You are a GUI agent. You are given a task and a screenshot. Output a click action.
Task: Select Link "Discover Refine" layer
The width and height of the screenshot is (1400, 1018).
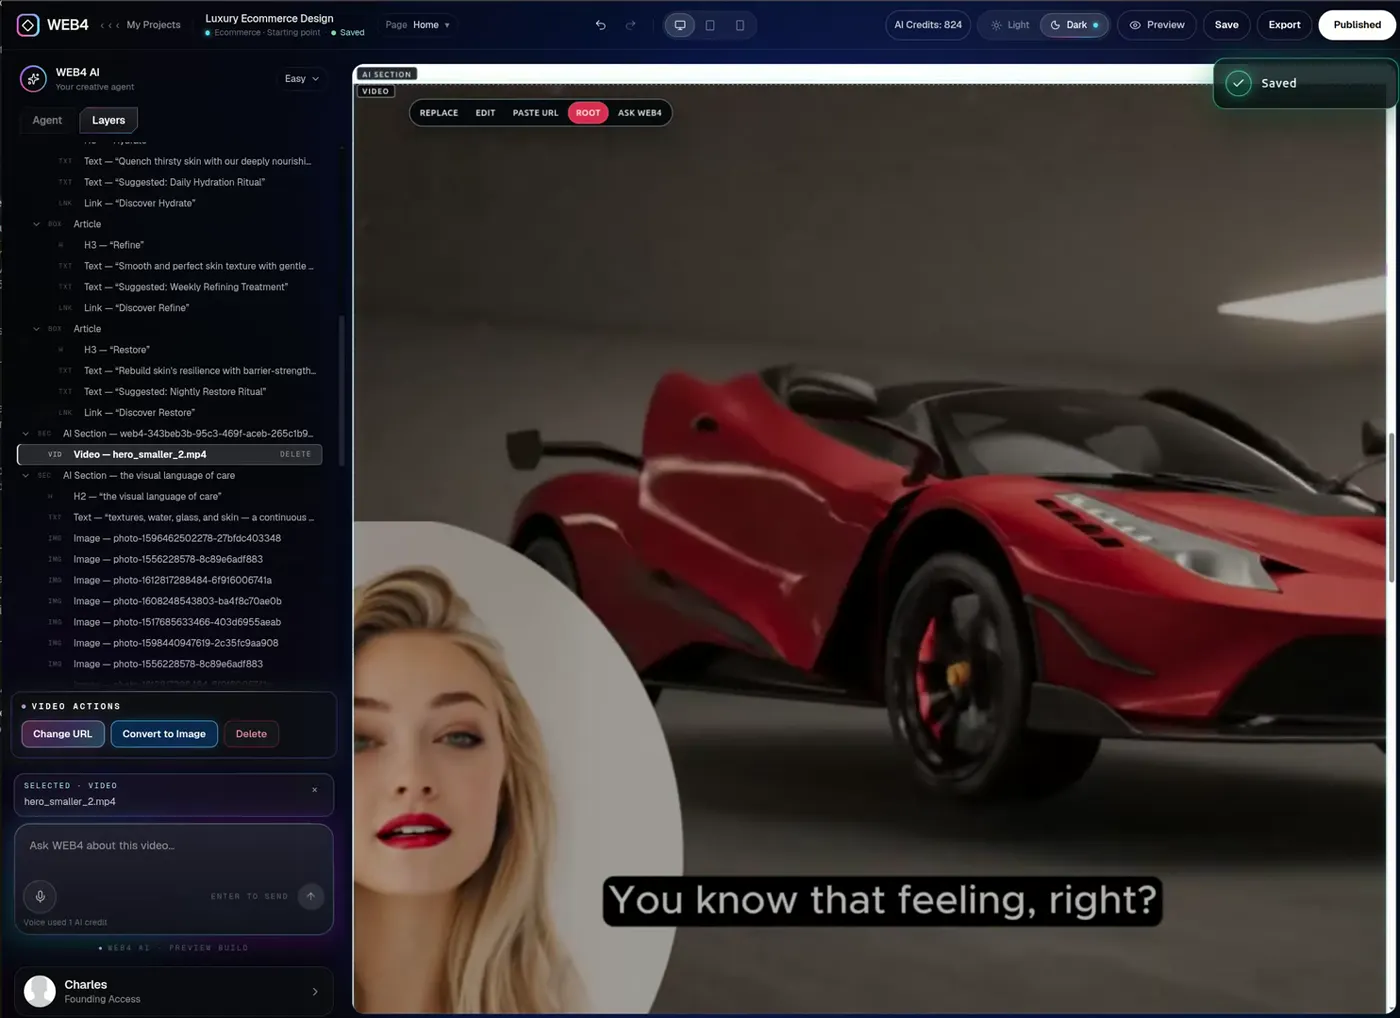point(170,308)
